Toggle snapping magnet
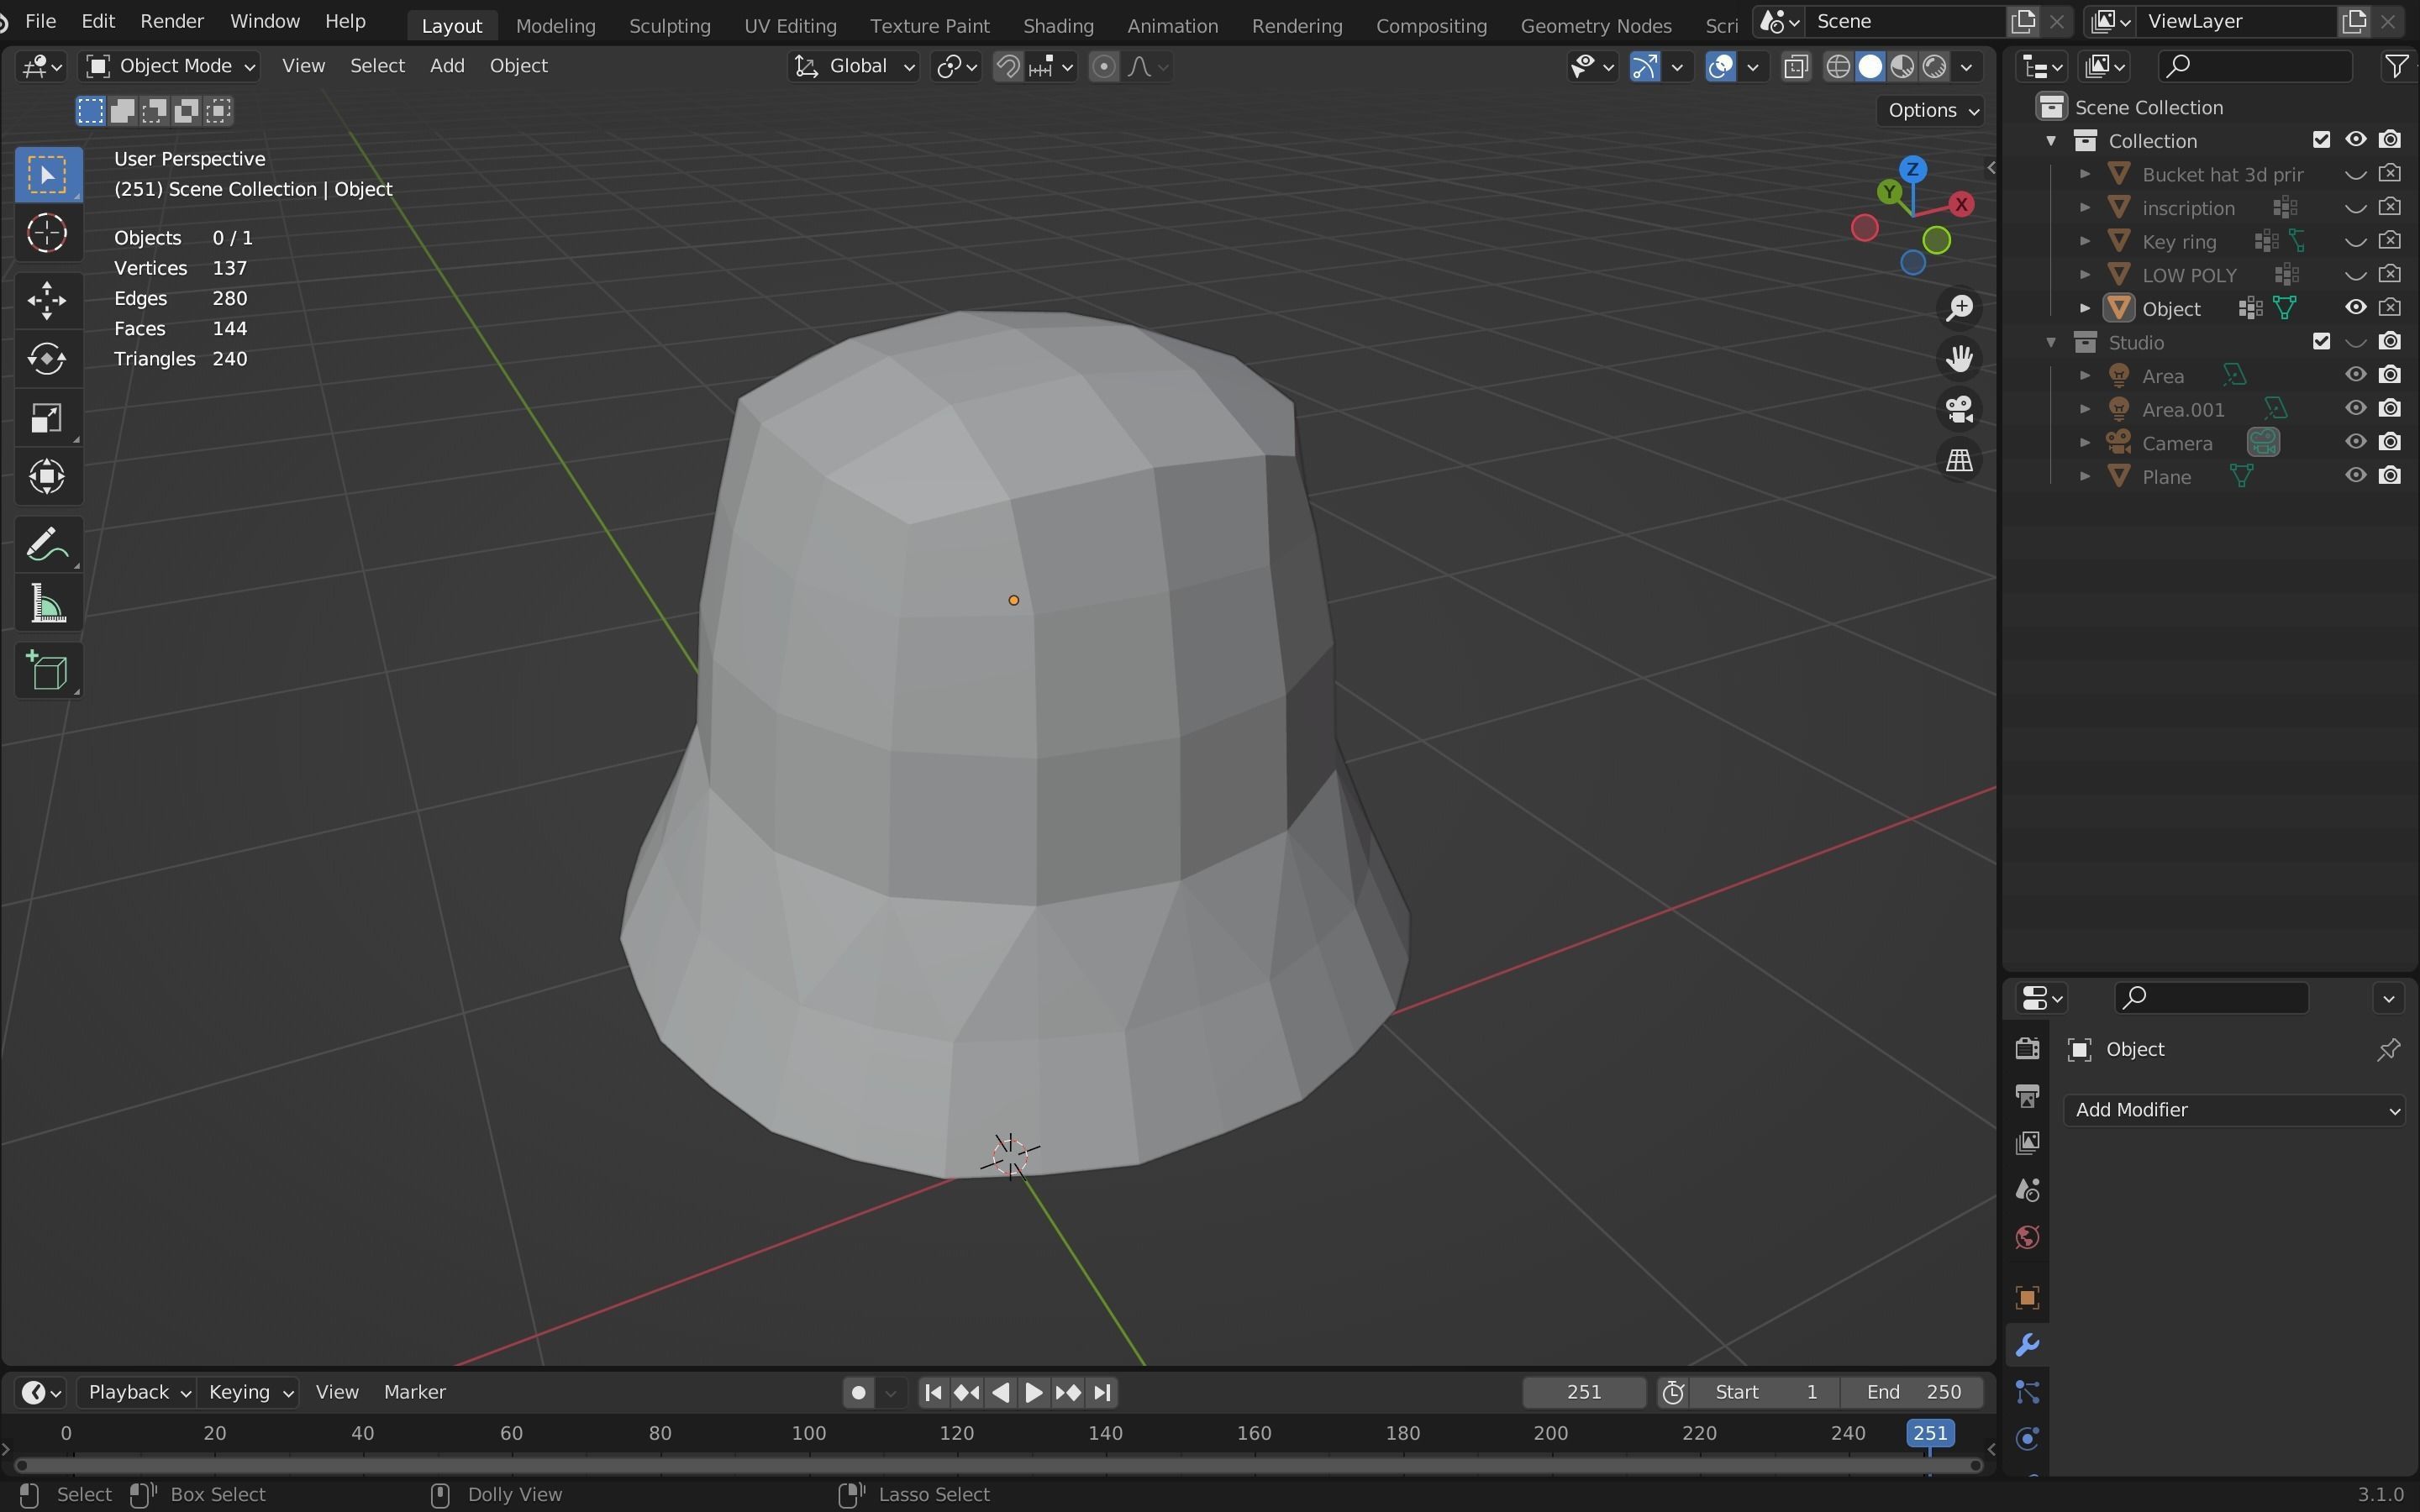This screenshot has width=2420, height=1512. click(1009, 67)
